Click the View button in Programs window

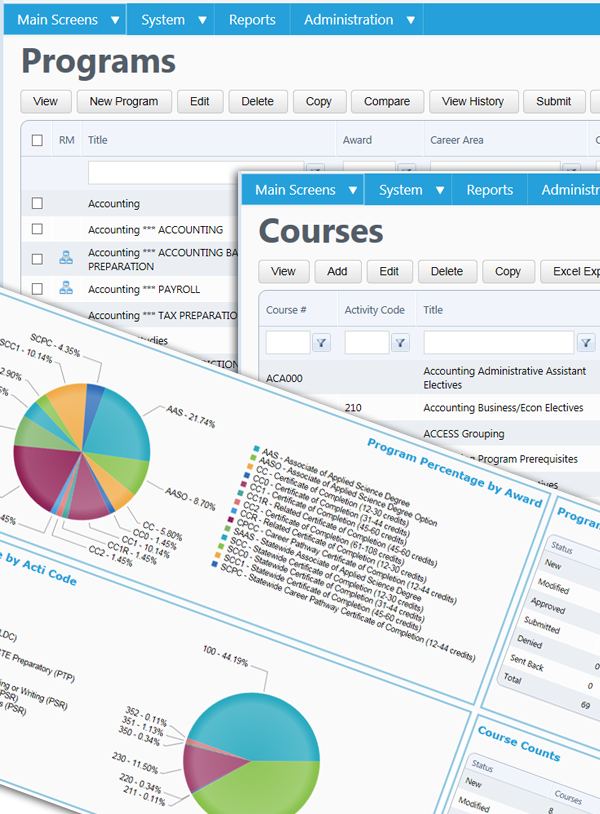[45, 101]
